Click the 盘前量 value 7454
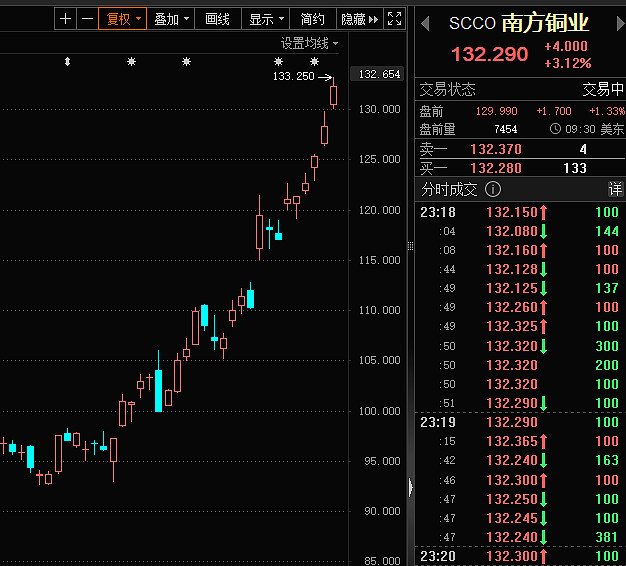The height and width of the screenshot is (566, 626). coord(505,129)
